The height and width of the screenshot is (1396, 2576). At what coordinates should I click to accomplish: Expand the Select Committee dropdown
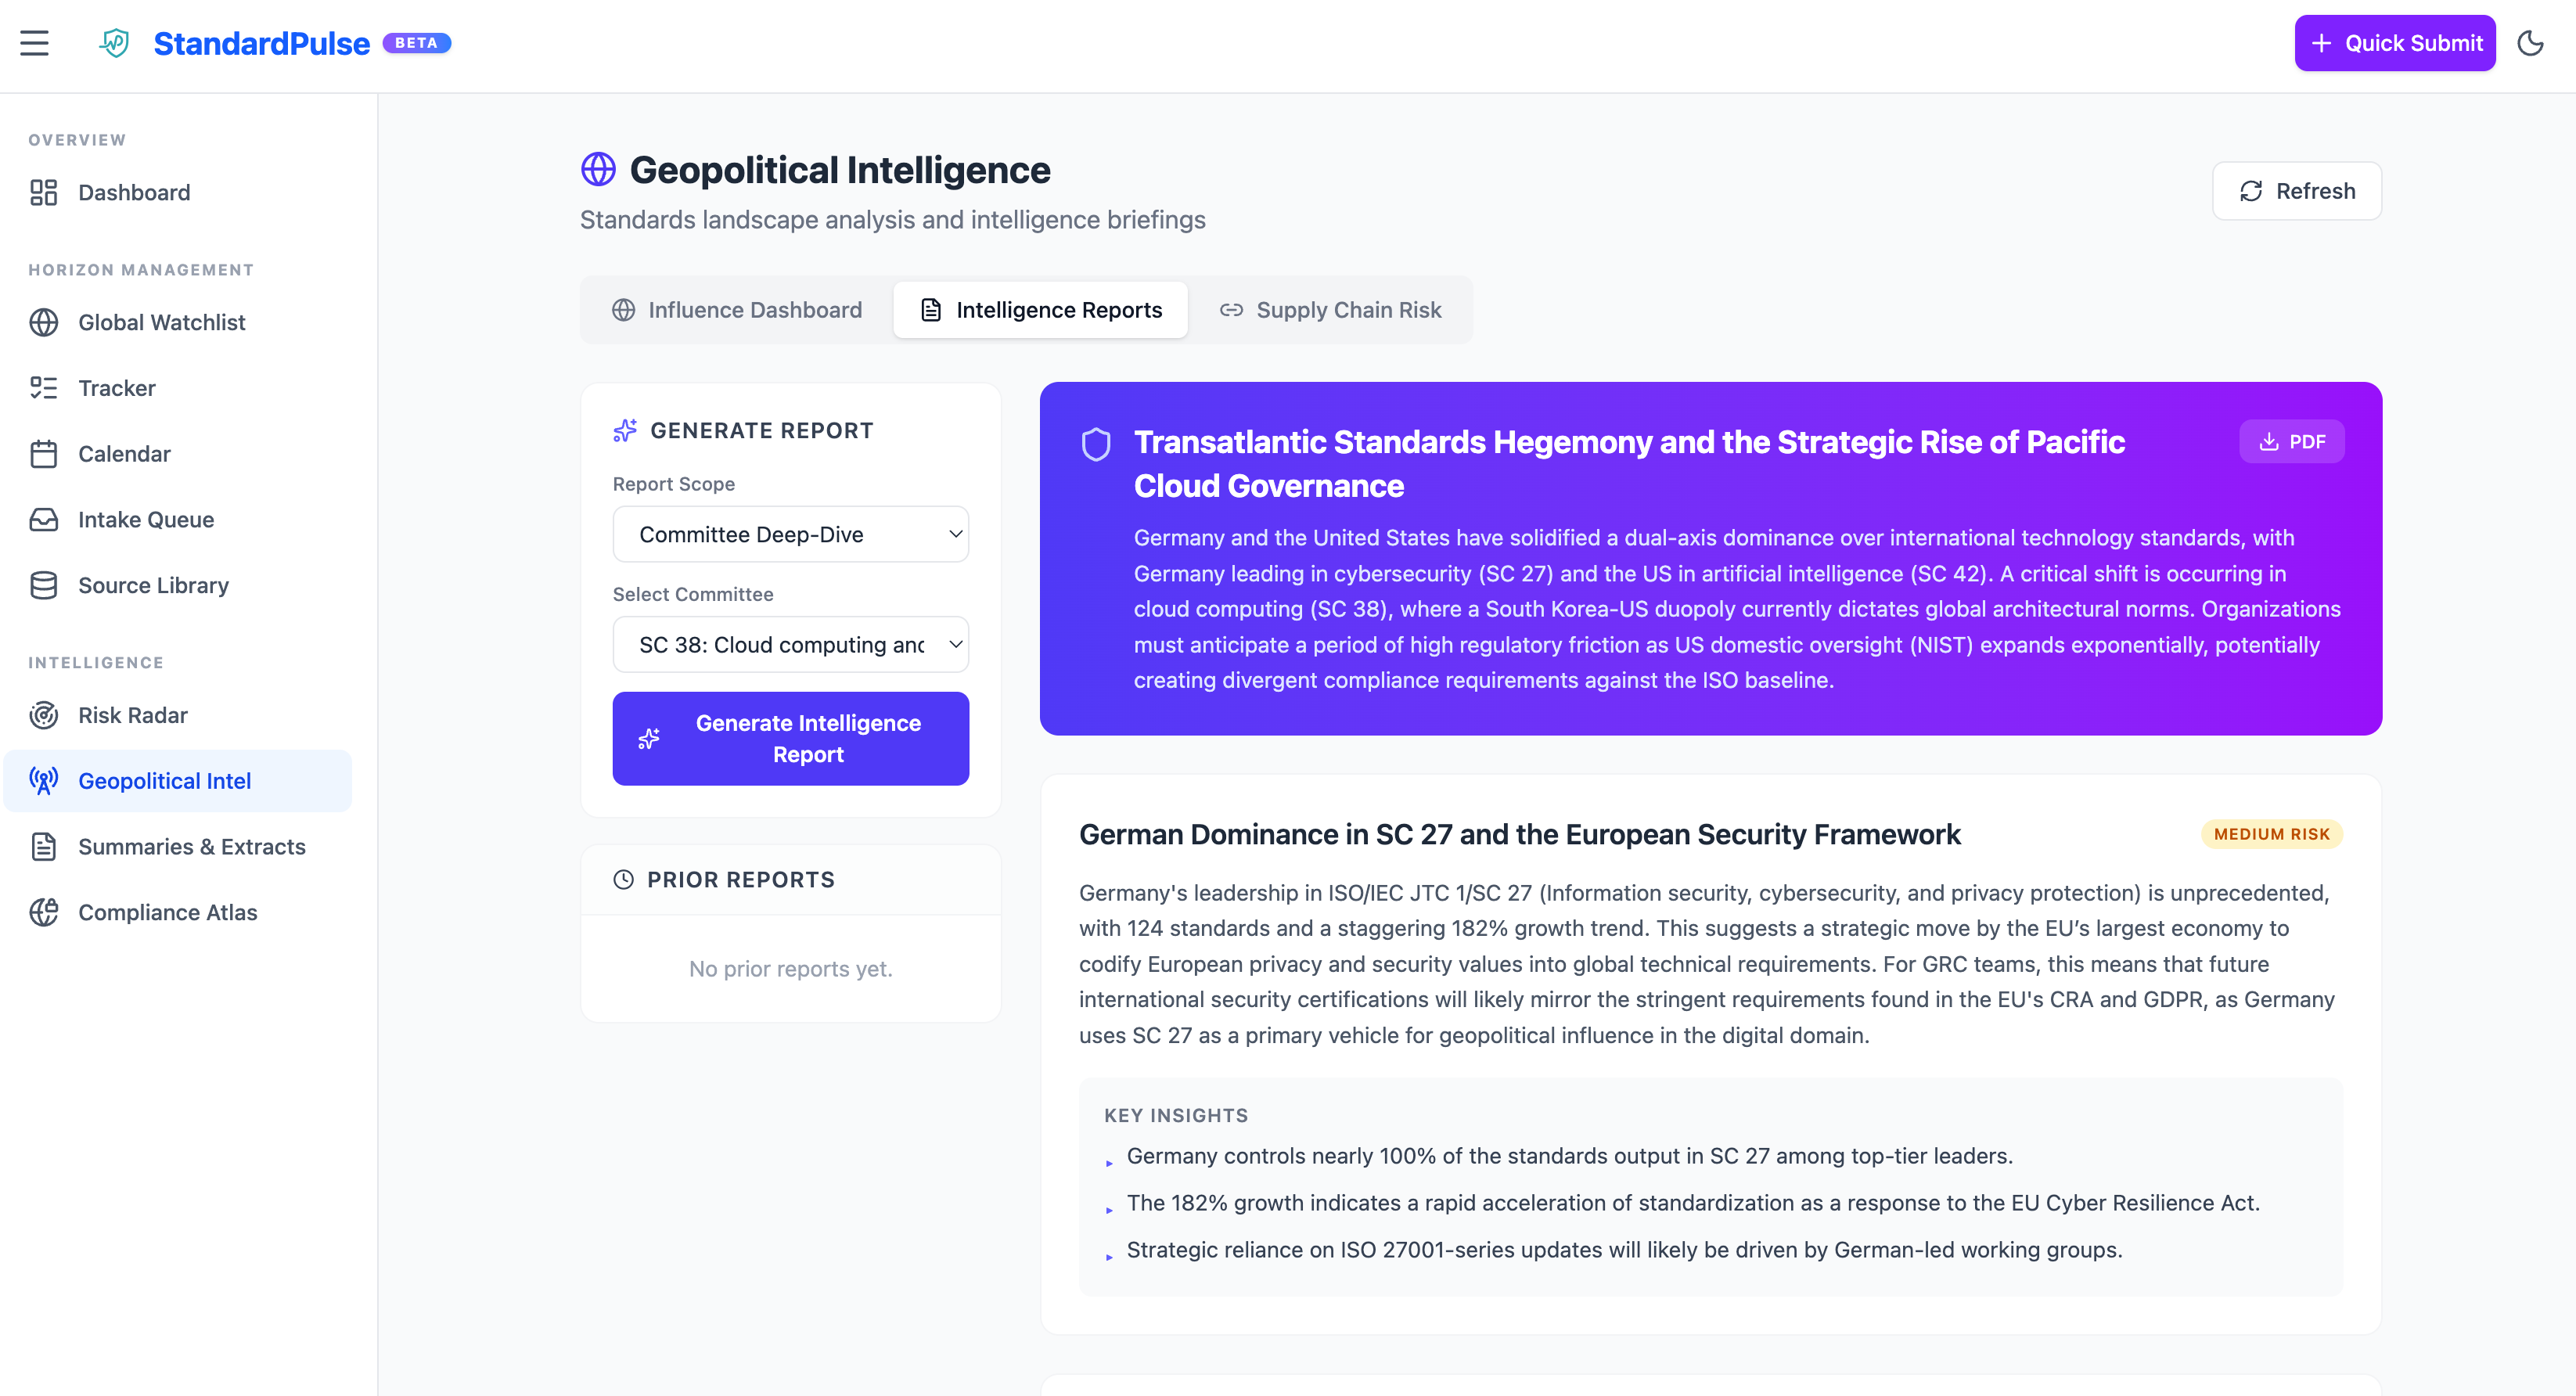(x=790, y=644)
